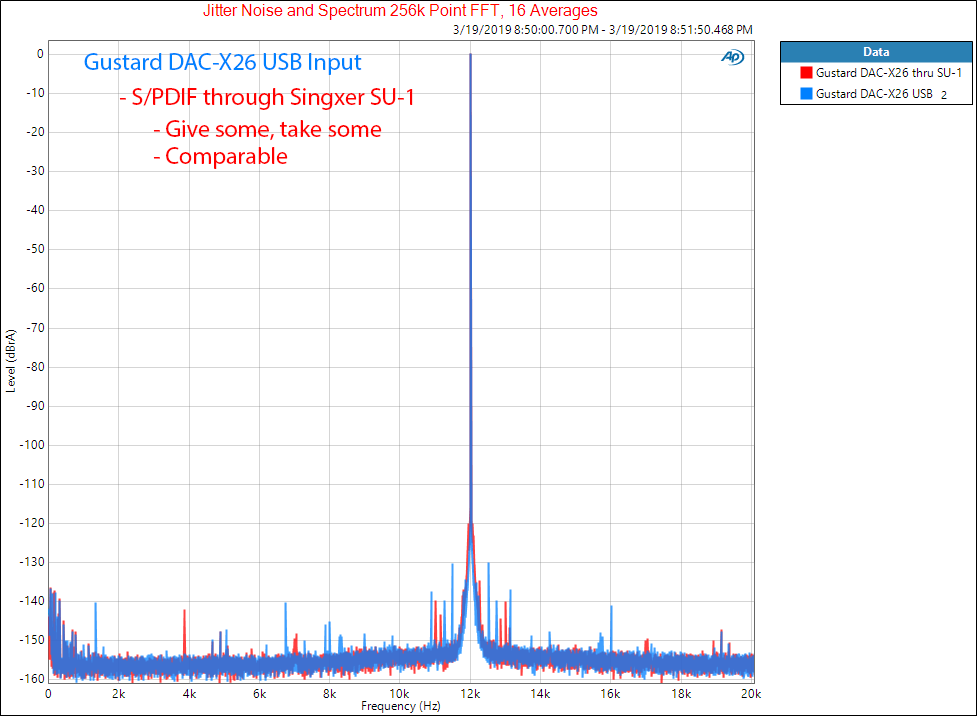Click the 'Frequency (Hz)' axis label
977x716 pixels.
[401, 706]
